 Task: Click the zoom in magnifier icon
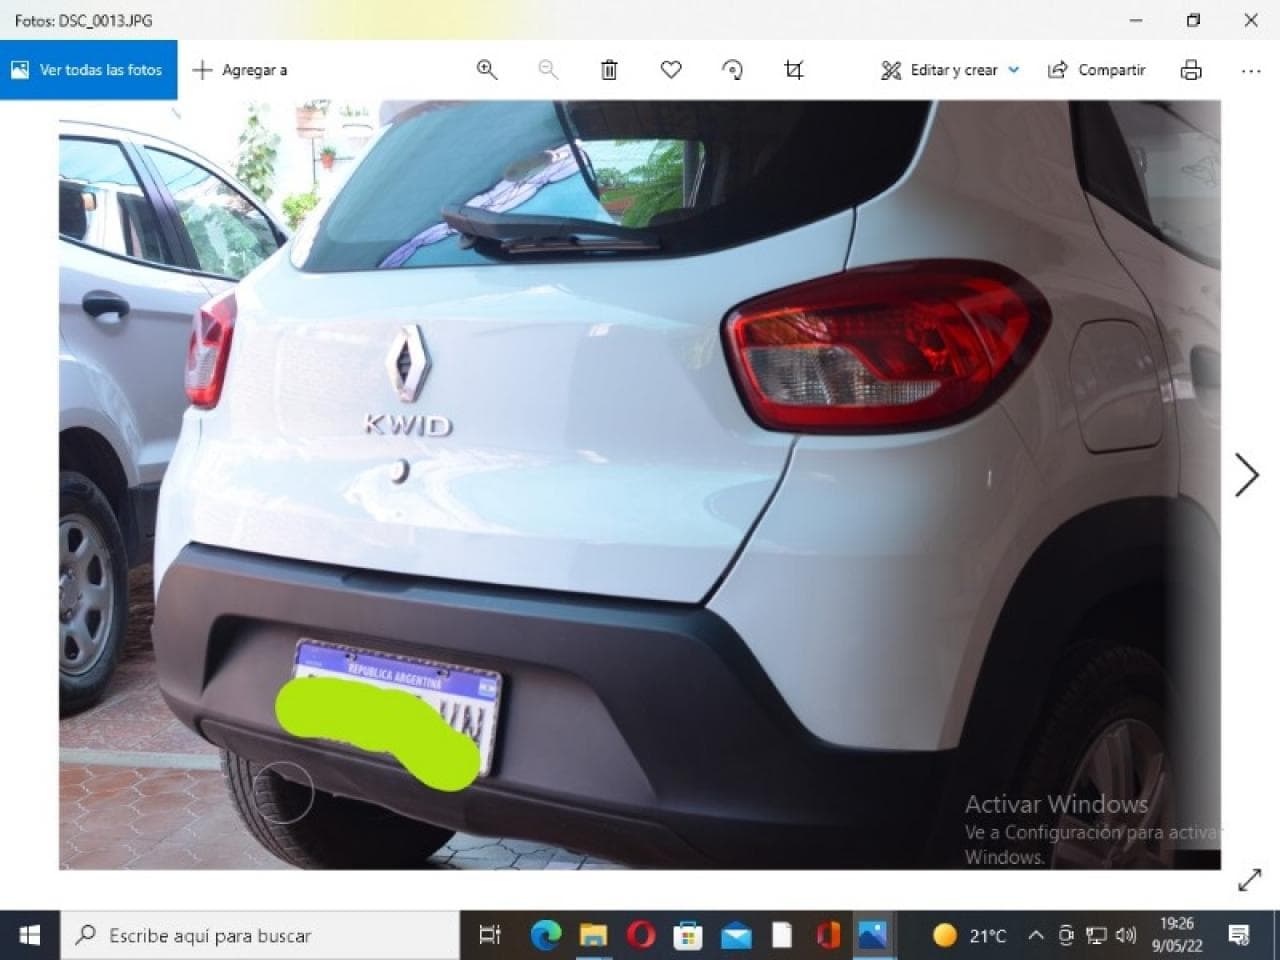click(487, 70)
